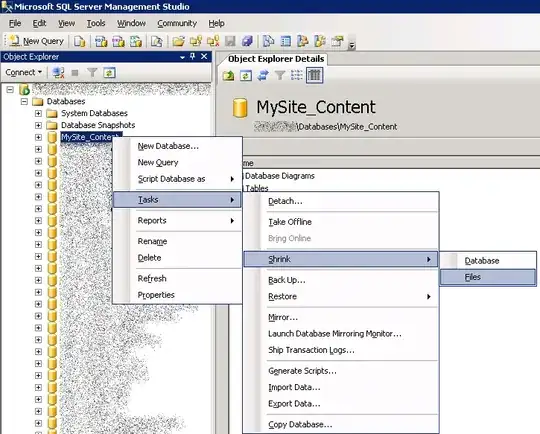Open the Script Database as submenu
The image size is (540, 434).
(x=177, y=179)
